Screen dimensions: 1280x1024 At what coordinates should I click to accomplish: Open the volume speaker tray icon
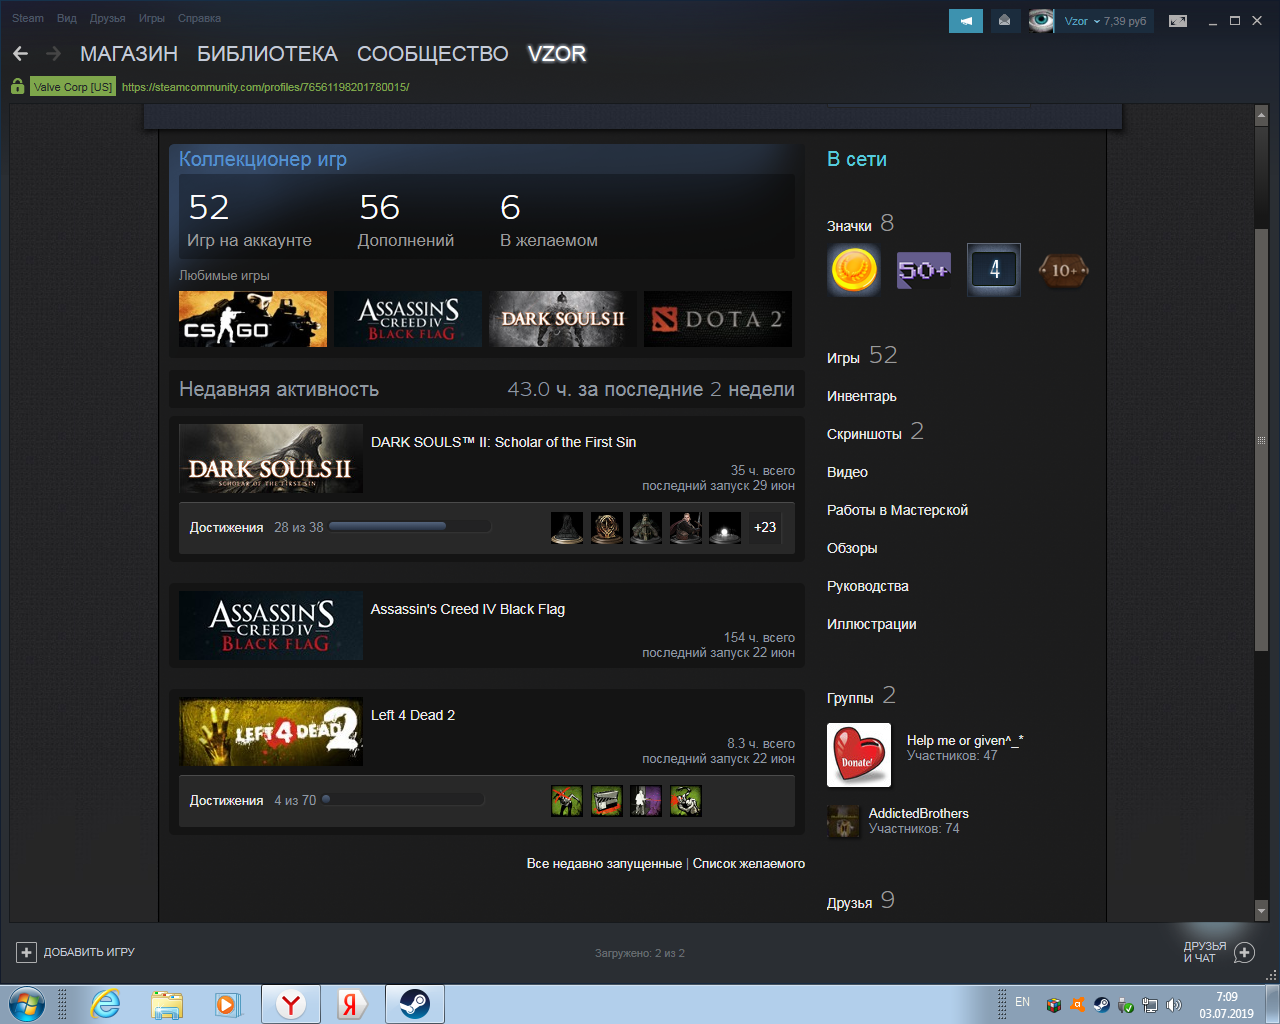1173,1005
